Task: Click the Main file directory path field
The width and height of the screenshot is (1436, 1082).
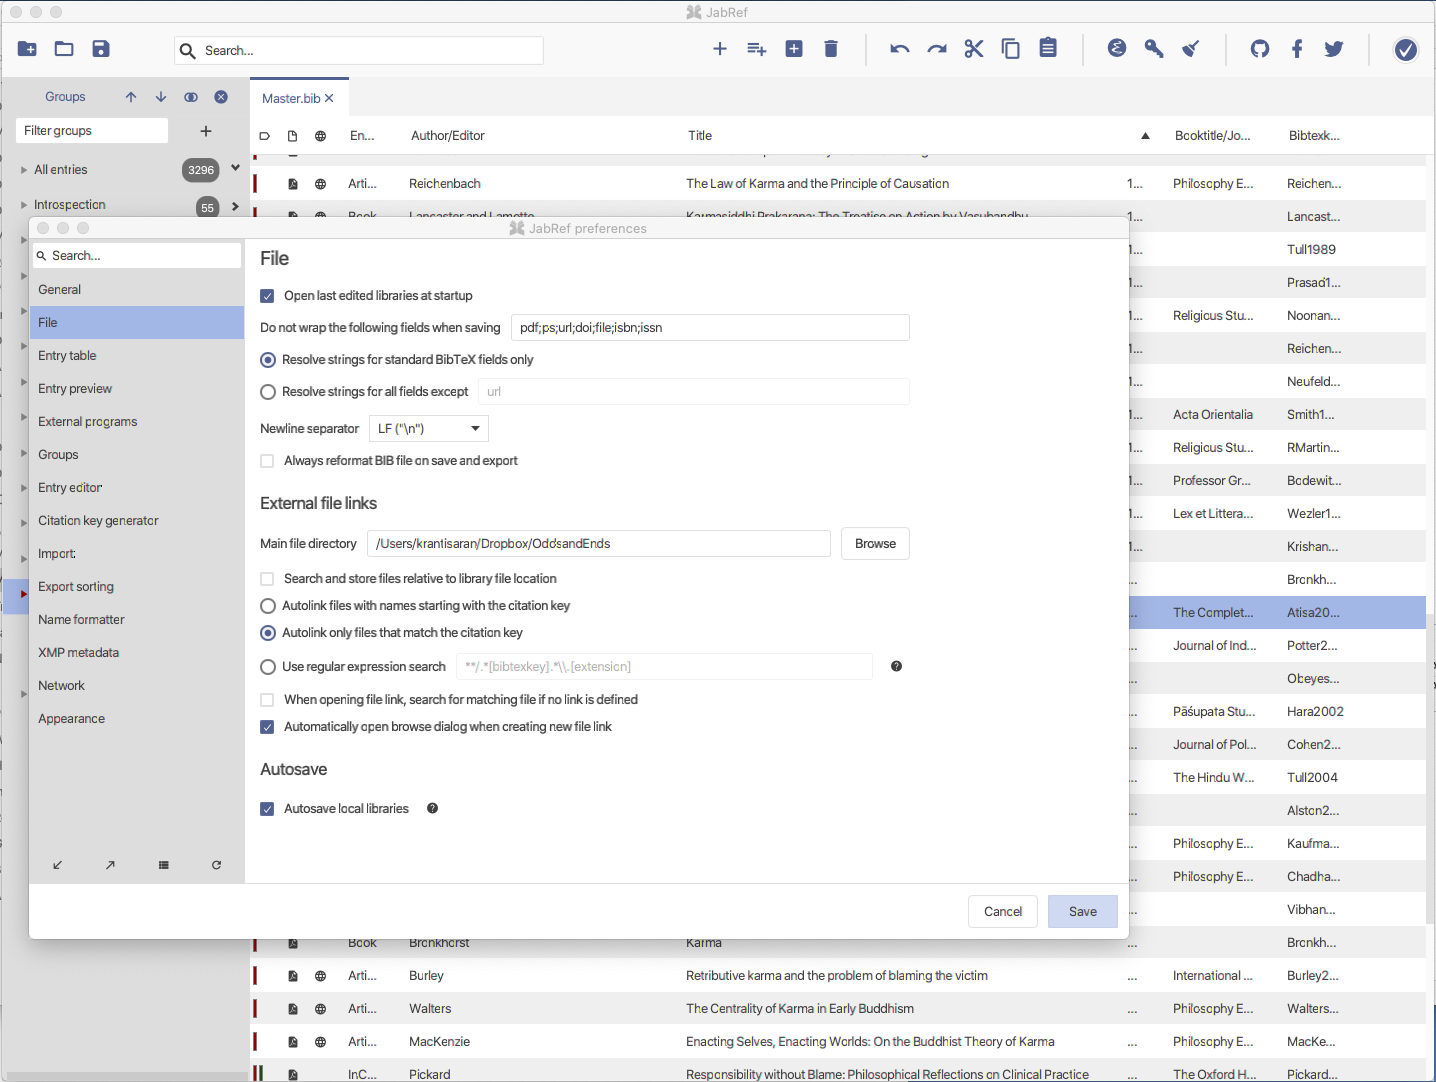Action: 599,544
